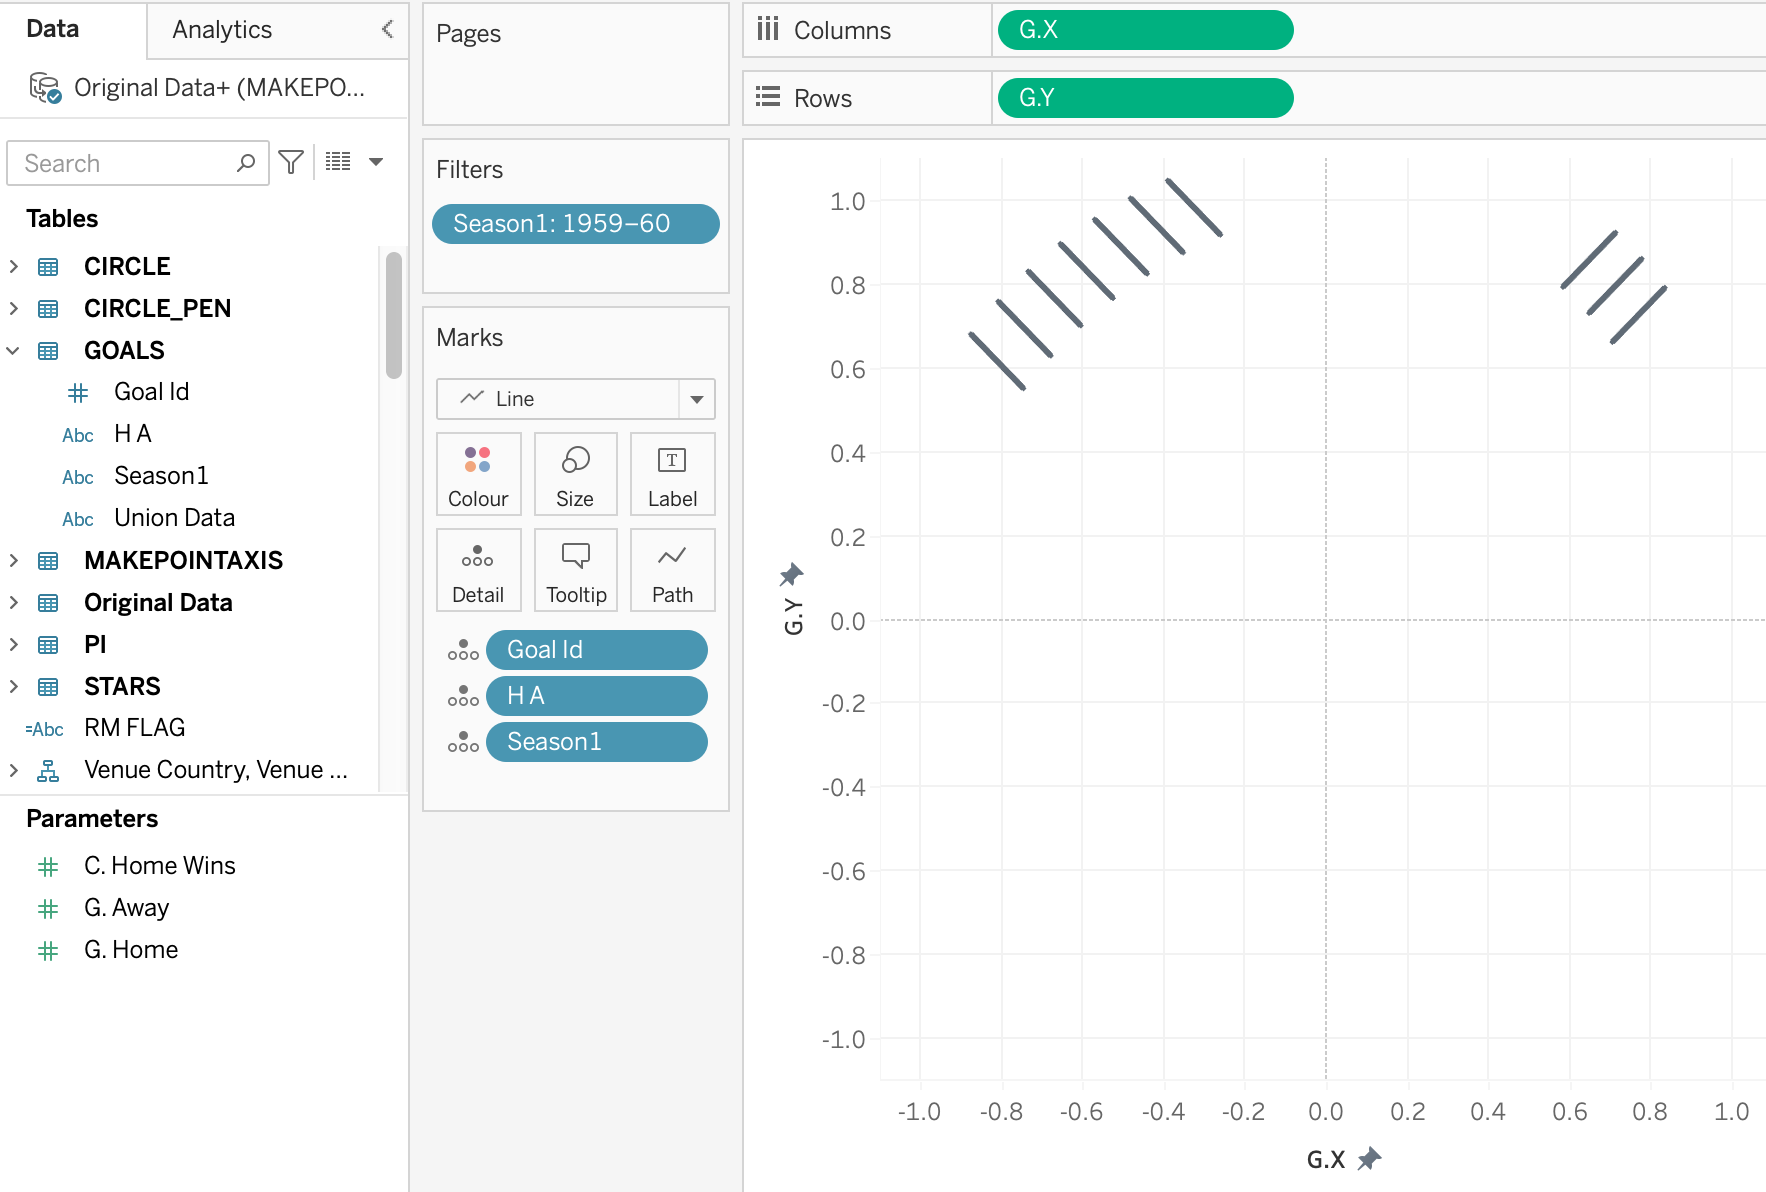
Task: Open the Size marks card
Action: (575, 474)
